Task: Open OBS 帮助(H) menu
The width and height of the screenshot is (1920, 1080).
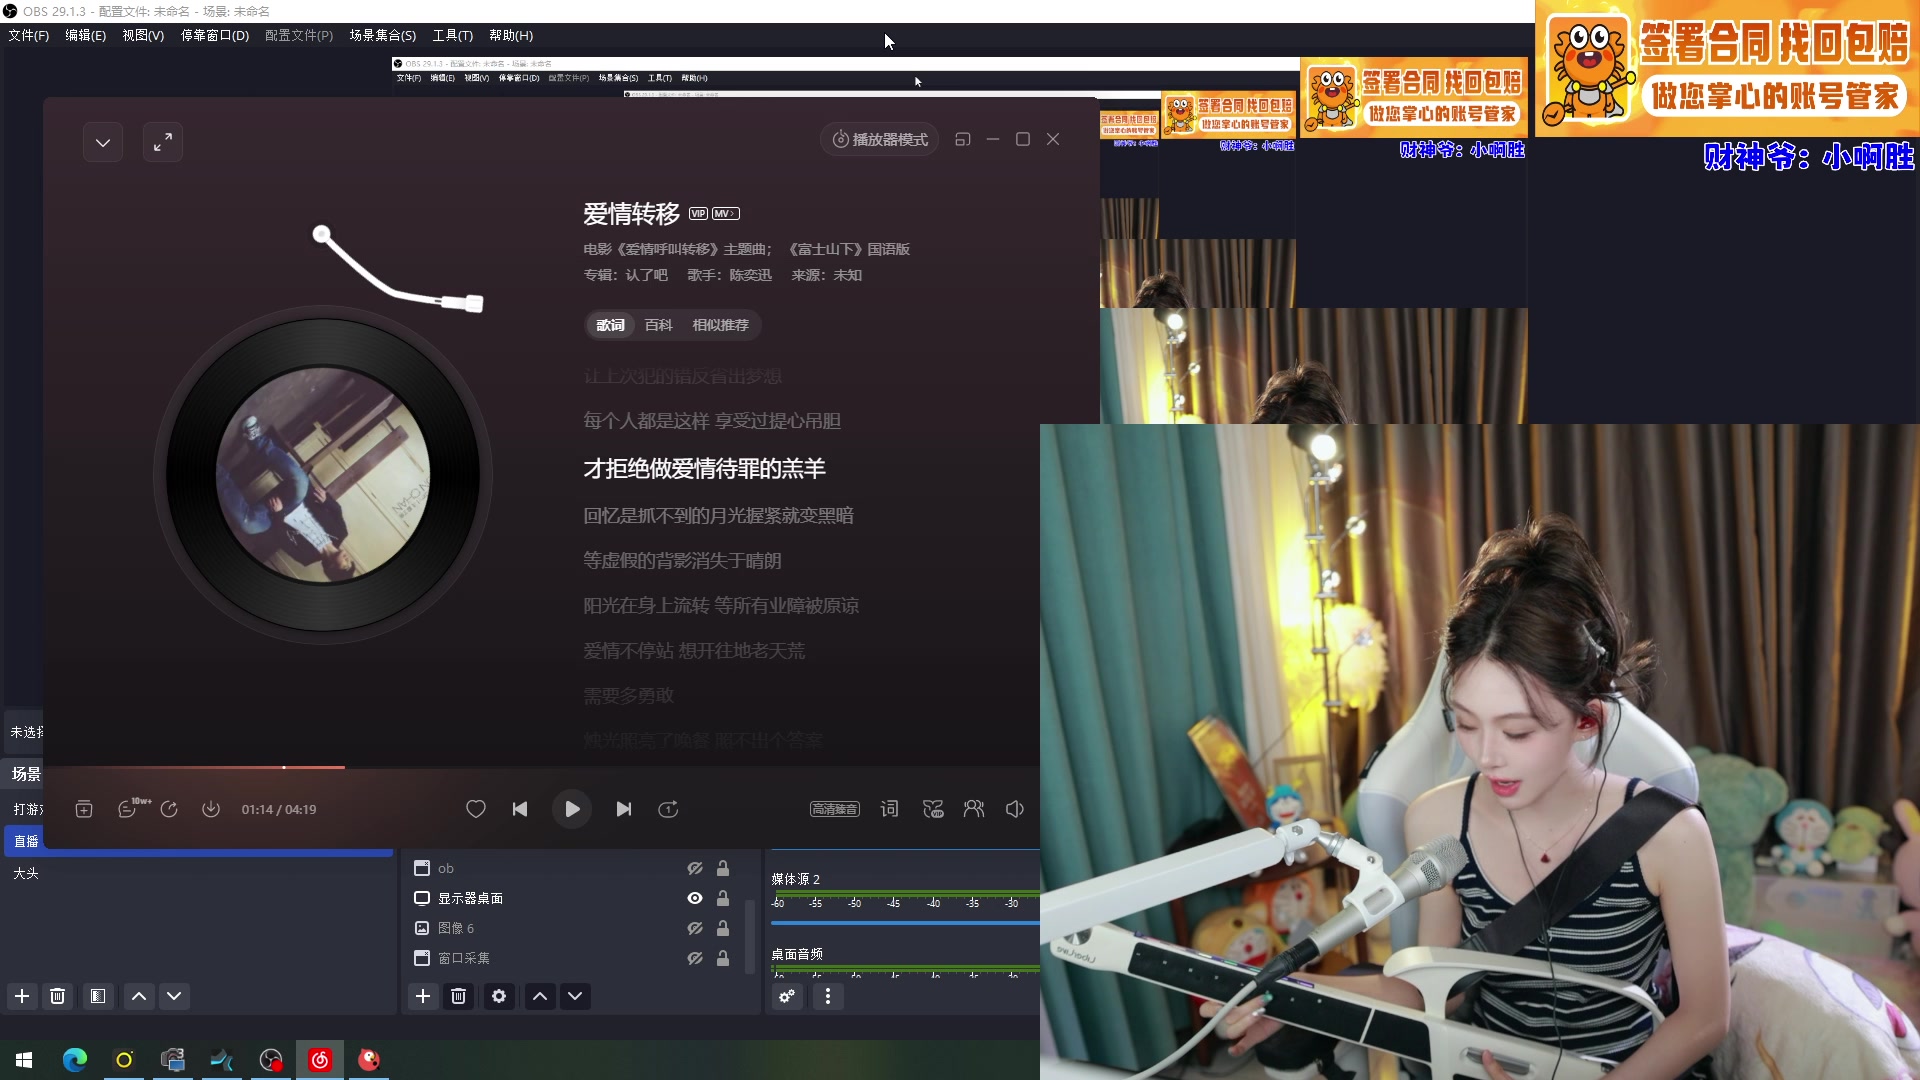Action: point(511,35)
